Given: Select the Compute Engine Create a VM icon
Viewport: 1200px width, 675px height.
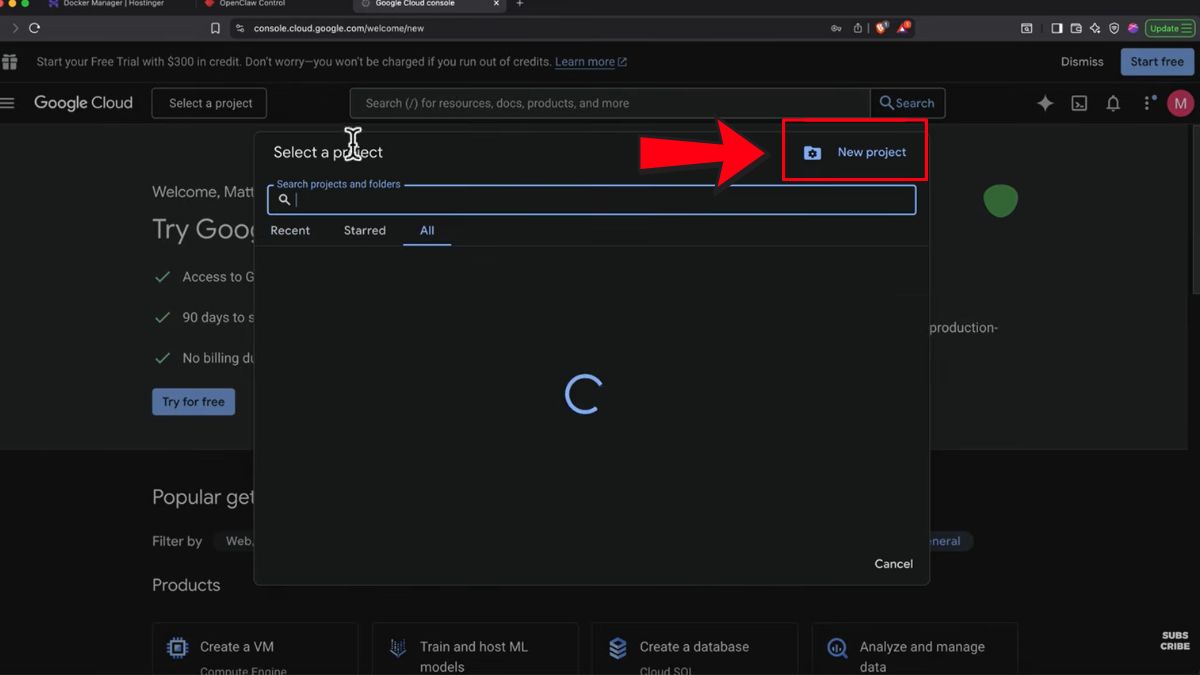Looking at the screenshot, I should [x=177, y=647].
